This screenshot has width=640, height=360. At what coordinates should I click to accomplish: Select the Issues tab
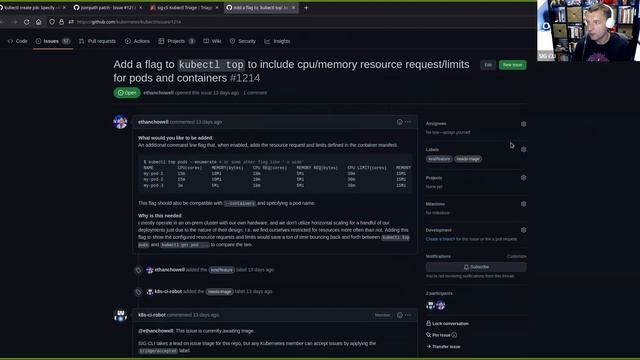tap(53, 41)
